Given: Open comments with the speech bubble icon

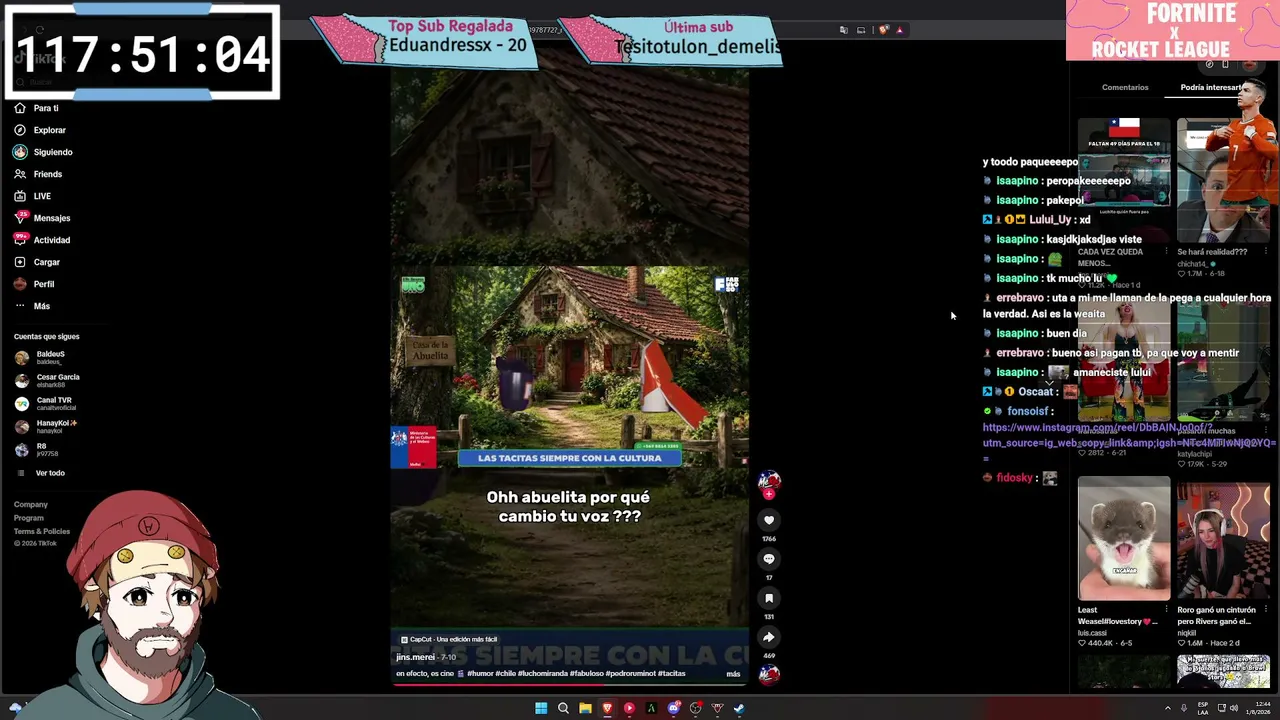Looking at the screenshot, I should pyautogui.click(x=769, y=559).
